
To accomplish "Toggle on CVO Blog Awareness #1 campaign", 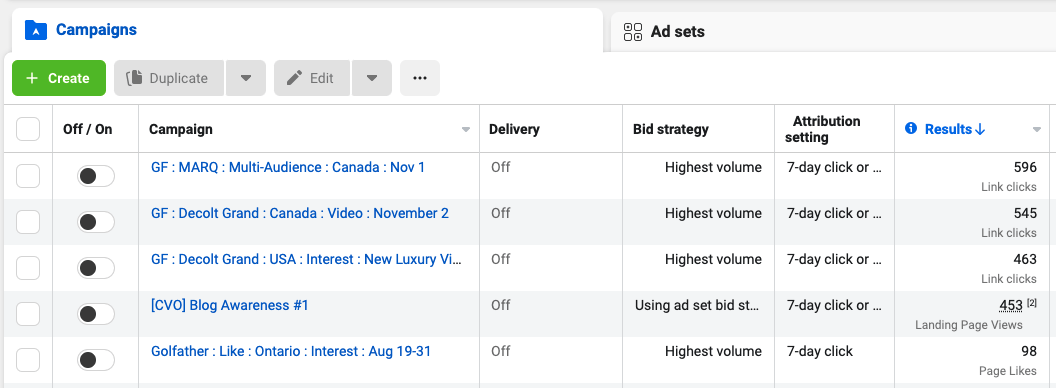I will pyautogui.click(x=96, y=315).
